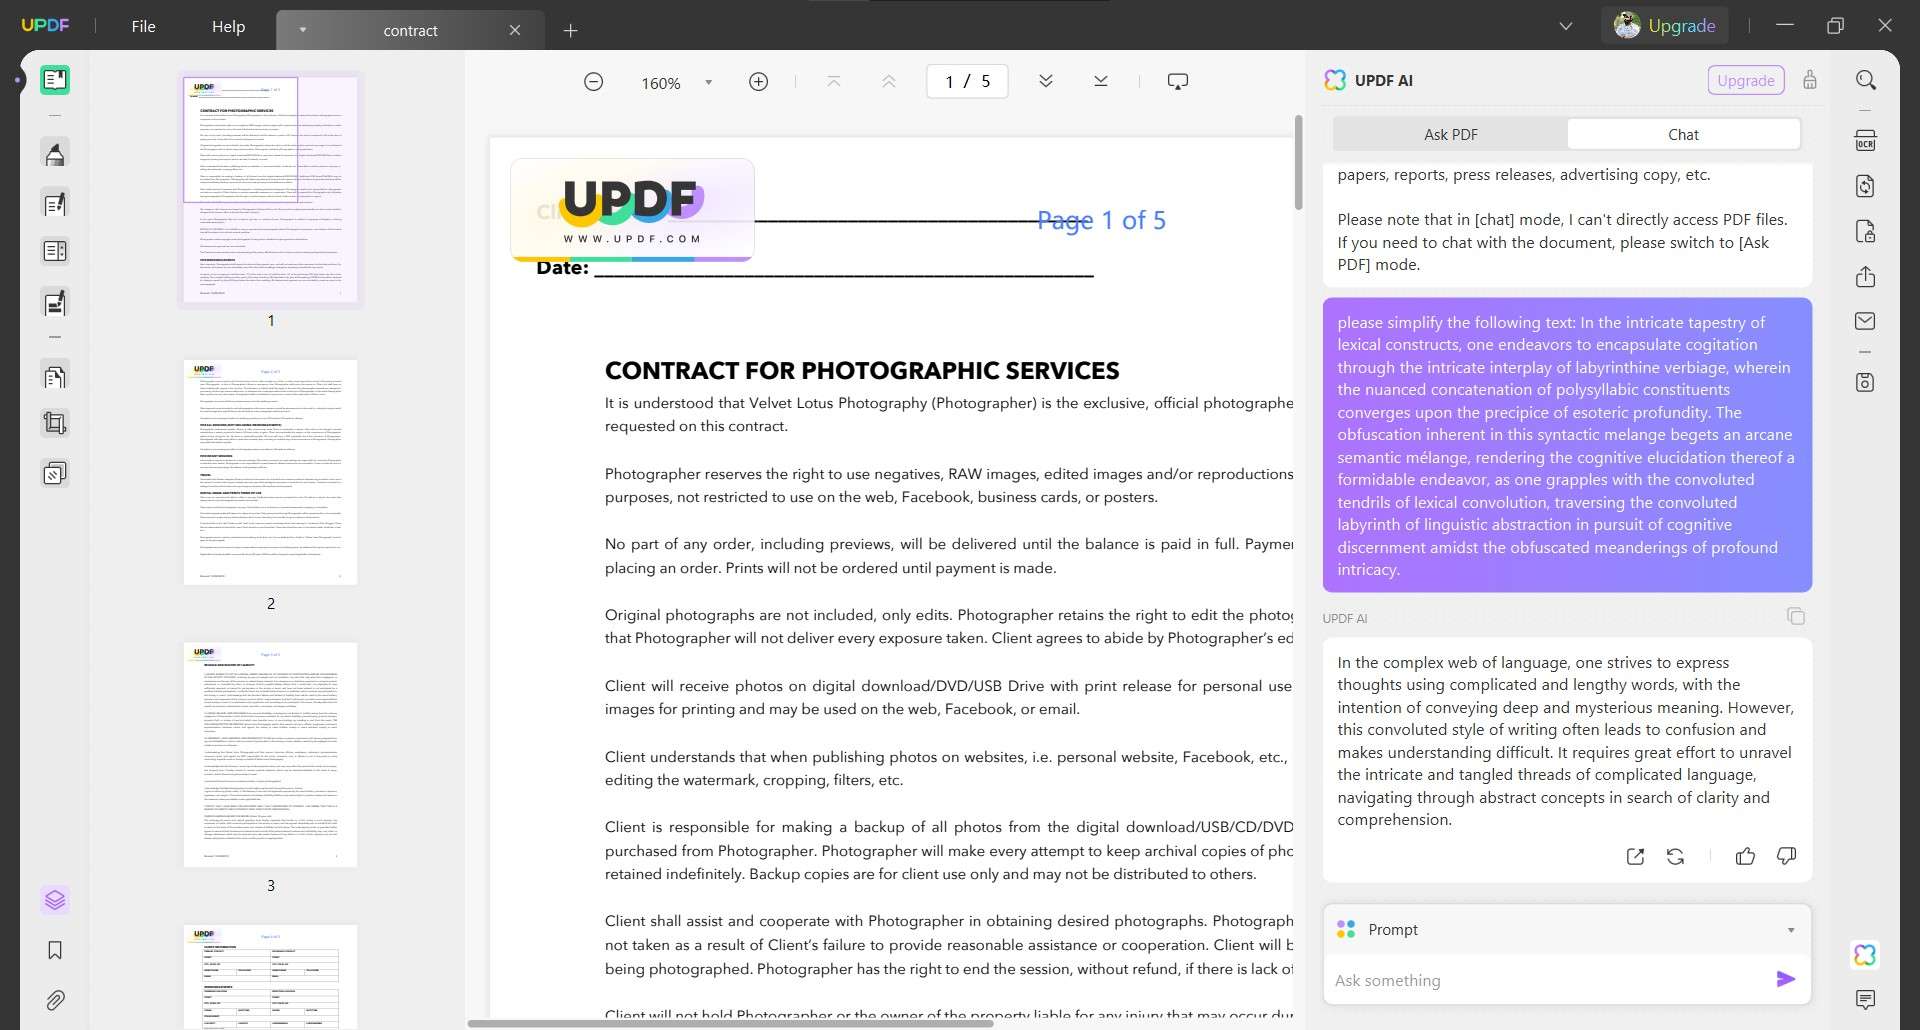
Task: Select the Reader mode icon
Action: pos(55,80)
